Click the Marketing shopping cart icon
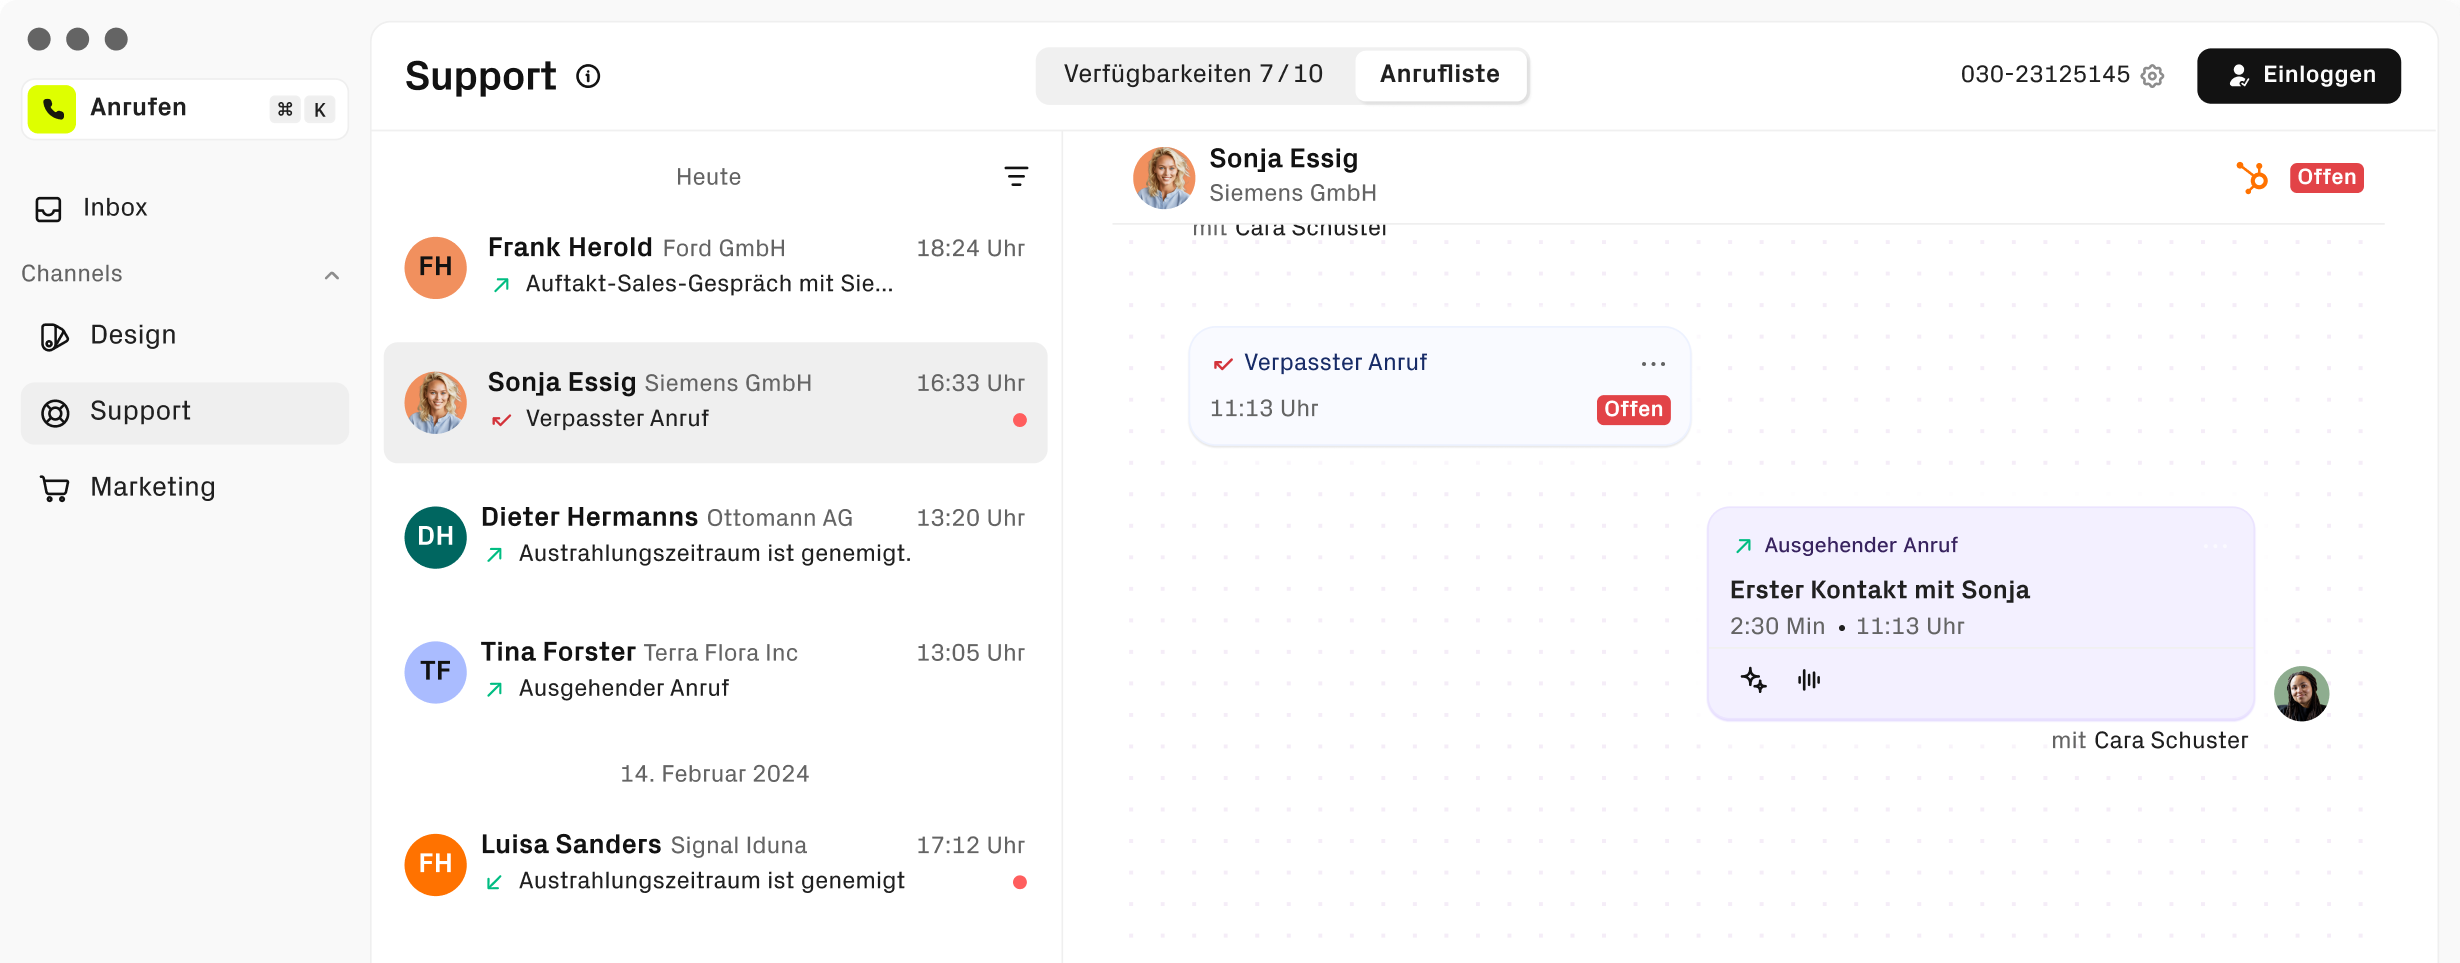 tap(53, 487)
